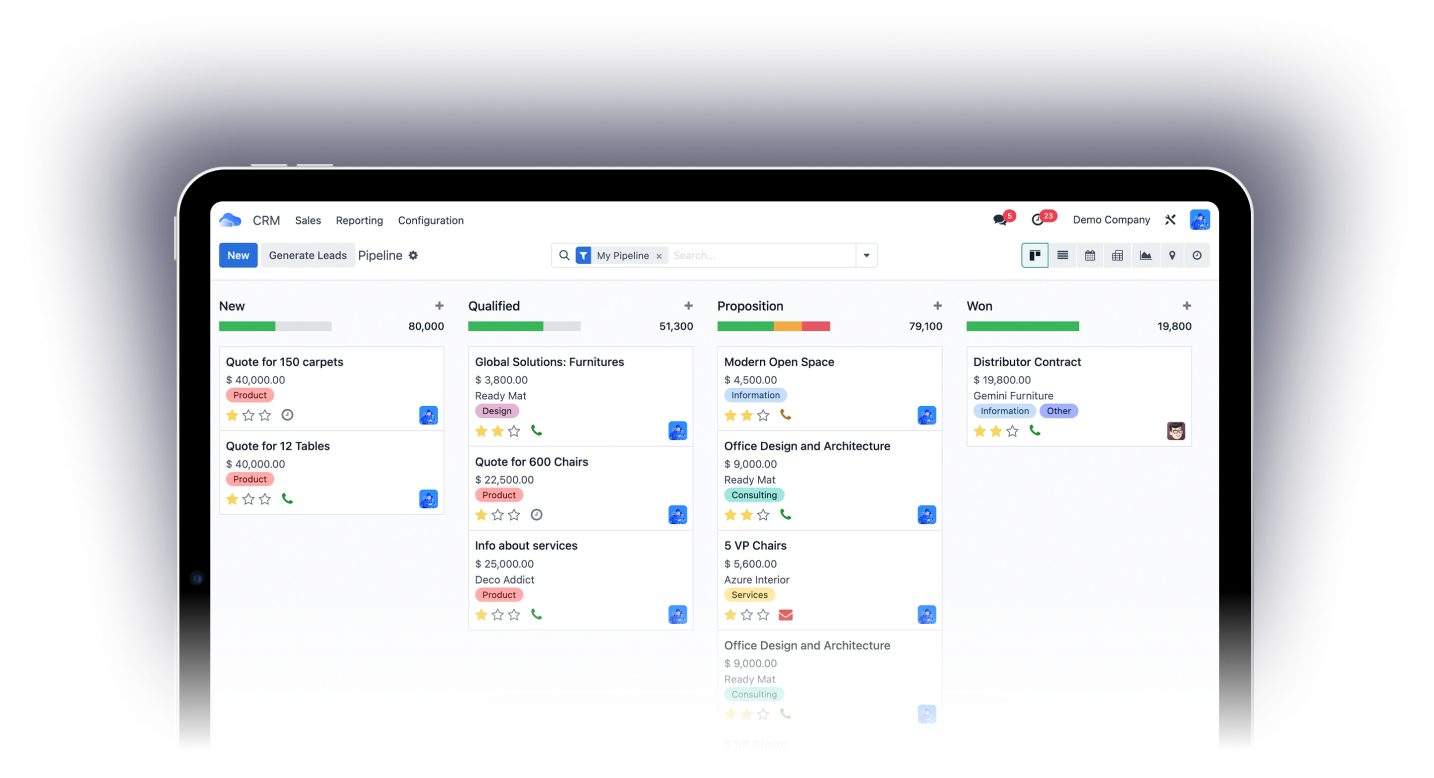Screen dimensions: 1434x778
Task: Toggle second star on Quote for 150 carpets
Action: click(x=249, y=415)
